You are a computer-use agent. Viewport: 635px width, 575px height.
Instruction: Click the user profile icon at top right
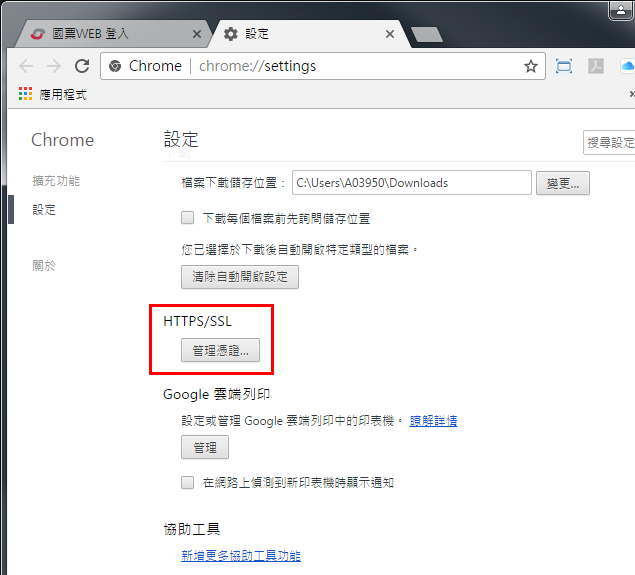point(621,10)
